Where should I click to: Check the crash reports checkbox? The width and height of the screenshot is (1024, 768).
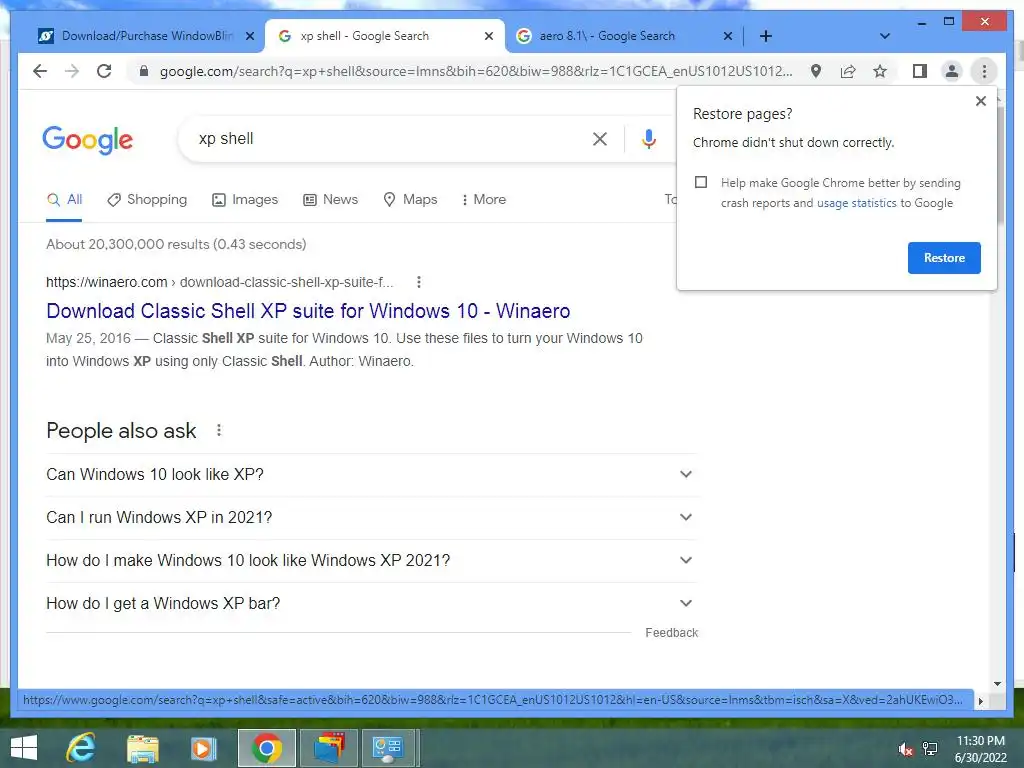pos(701,182)
